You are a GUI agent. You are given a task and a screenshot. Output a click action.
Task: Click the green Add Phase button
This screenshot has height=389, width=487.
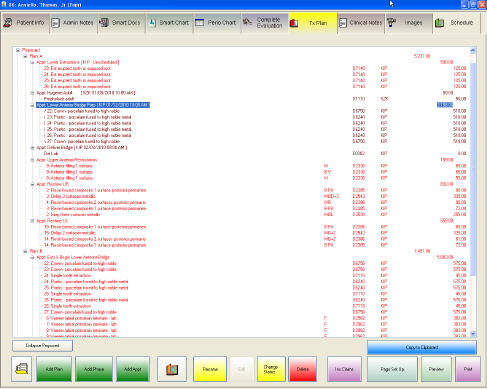[x=94, y=369]
